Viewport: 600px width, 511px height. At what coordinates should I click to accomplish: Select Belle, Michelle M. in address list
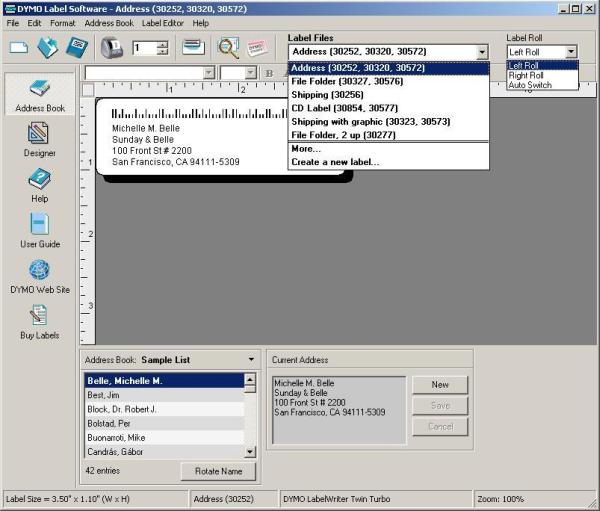click(164, 381)
